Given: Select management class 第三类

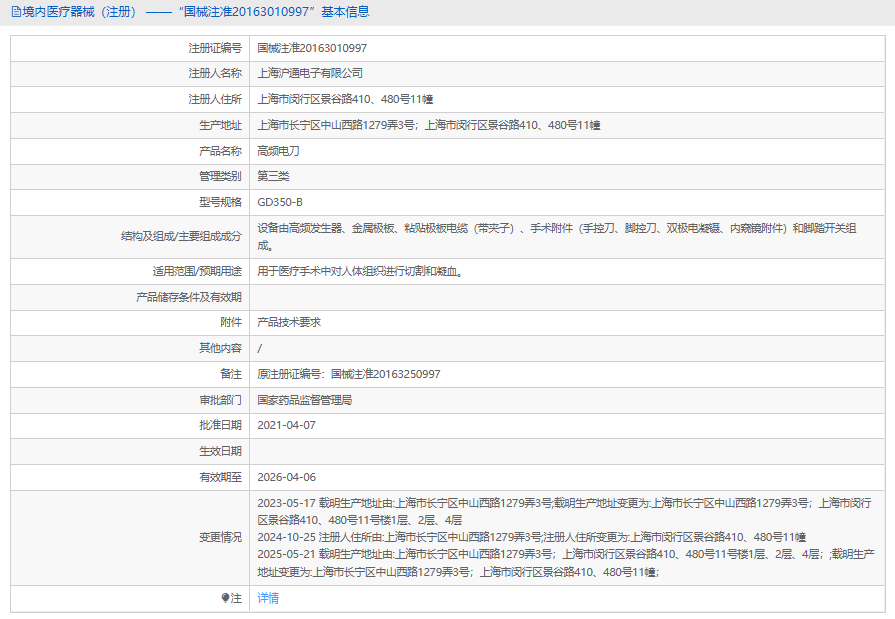Looking at the screenshot, I should [x=273, y=176].
